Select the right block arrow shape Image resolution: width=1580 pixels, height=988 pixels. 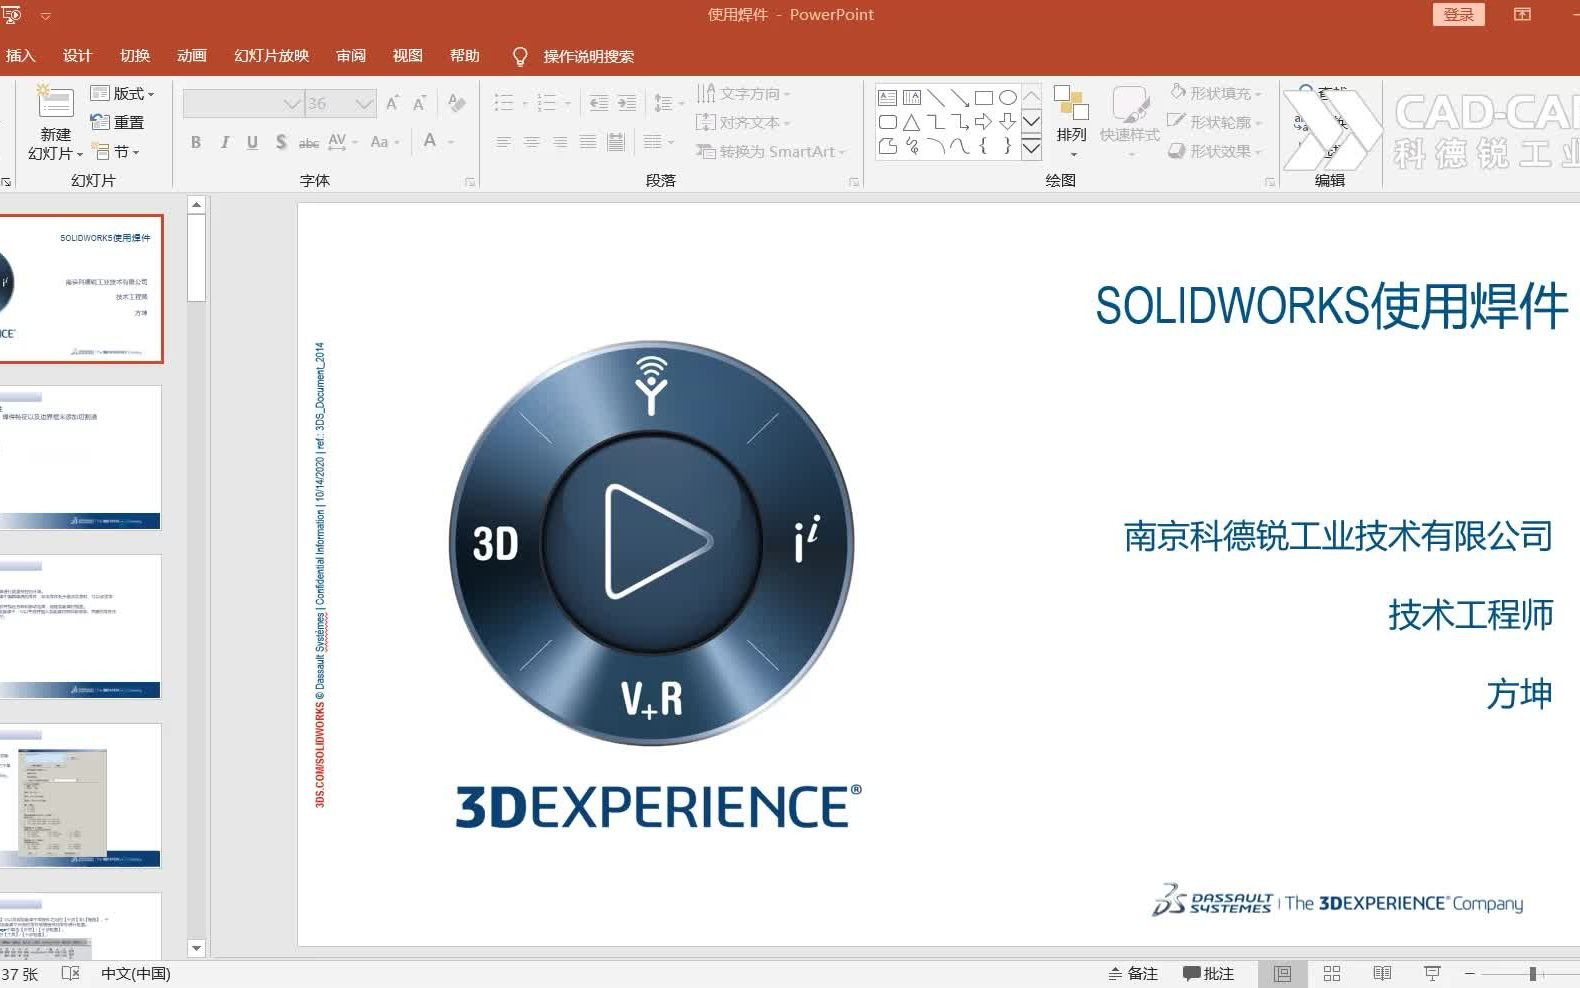983,122
